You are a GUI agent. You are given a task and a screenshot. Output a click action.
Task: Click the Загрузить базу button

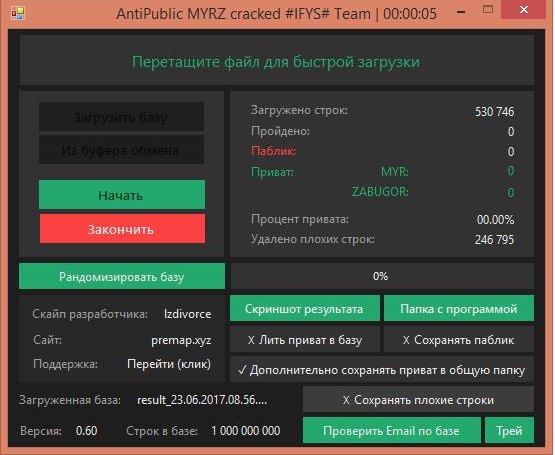coord(121,117)
